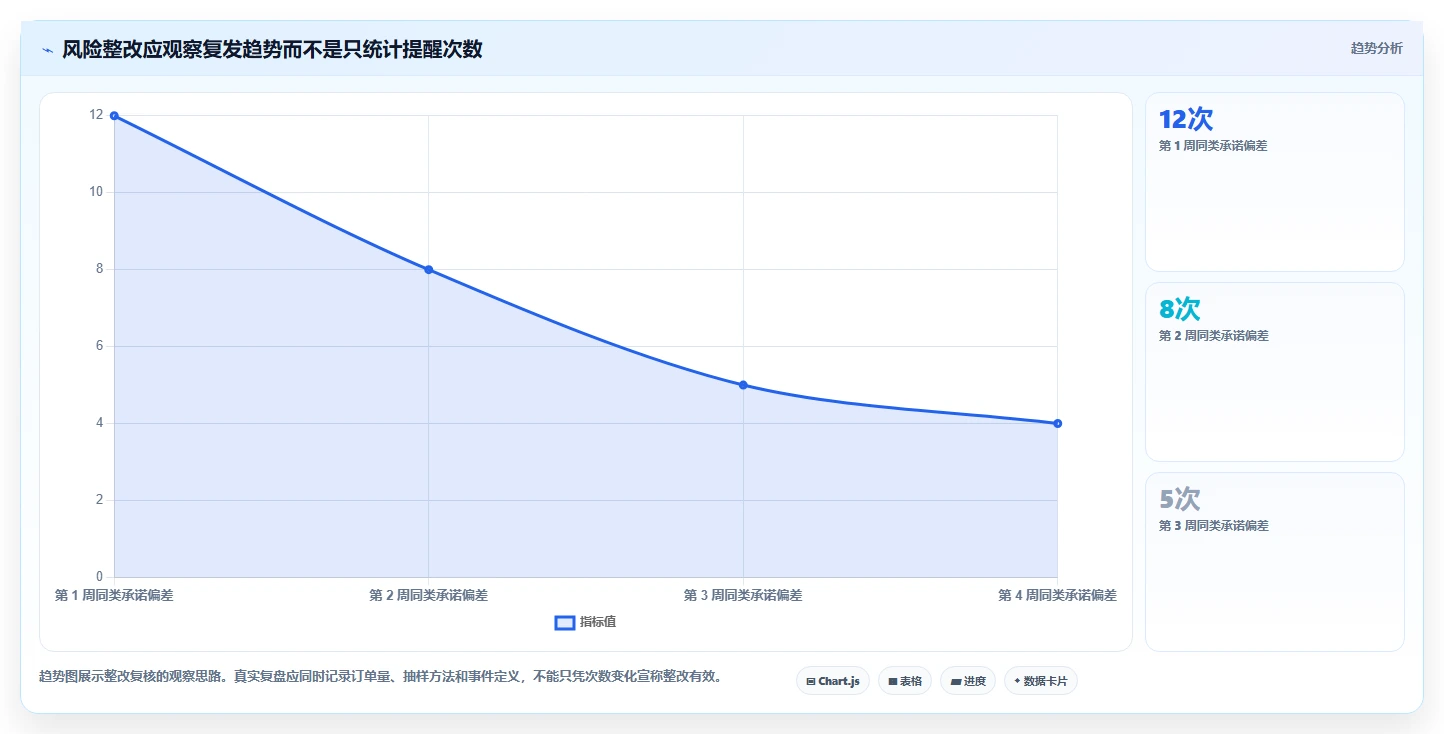Click the week 3 data point at 5
Viewport: 1444px width, 734px height.
(x=743, y=385)
